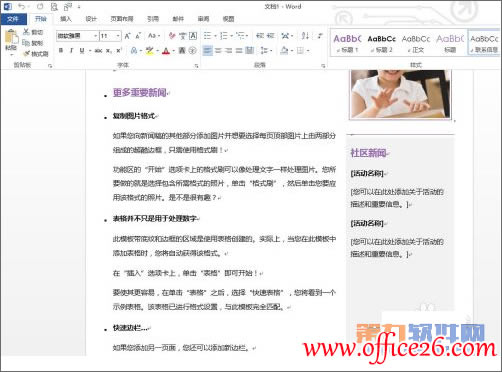Expand the font dialog launcher
Image resolution: width=502 pixels, height=372 pixels.
(196, 66)
